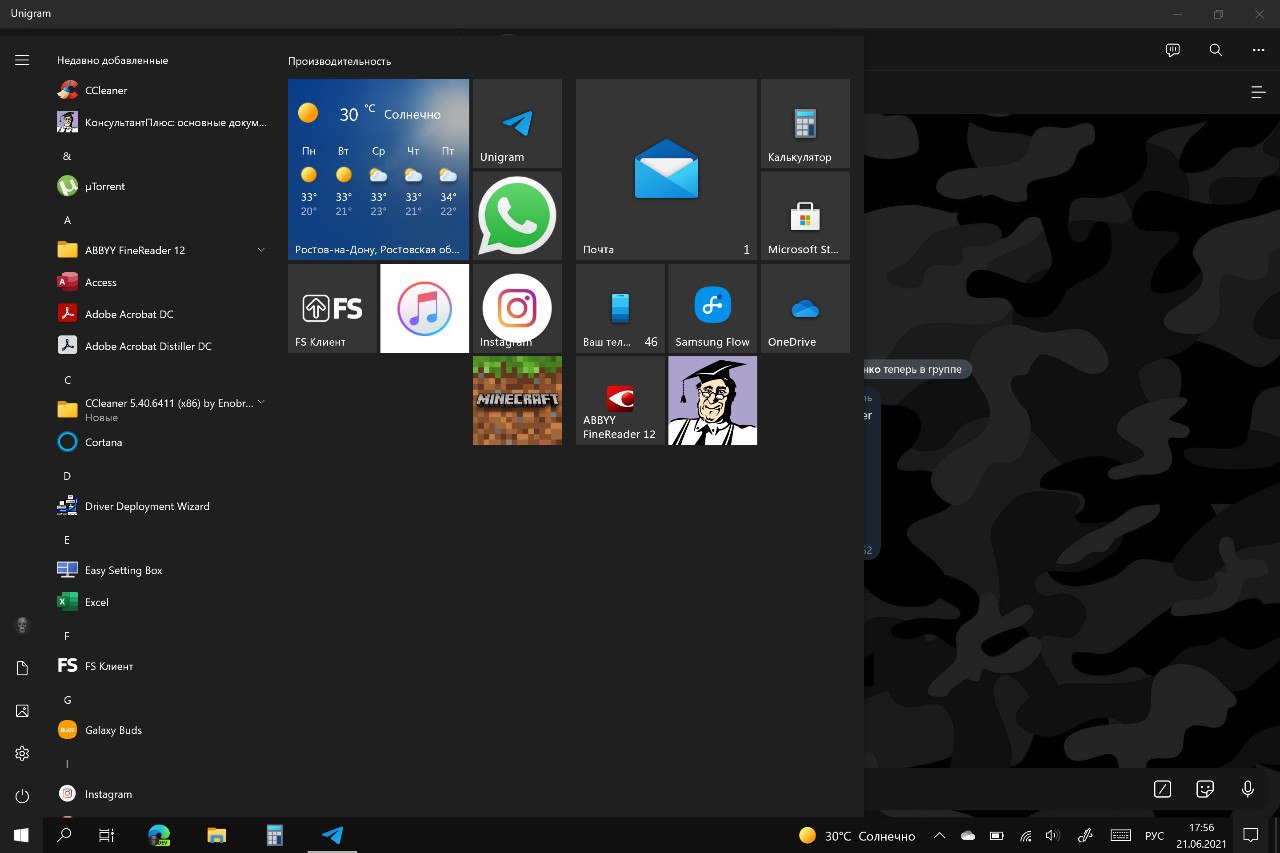Viewport: 1280px width, 853px height.
Task: Open Task View on the taskbar
Action: click(107, 835)
